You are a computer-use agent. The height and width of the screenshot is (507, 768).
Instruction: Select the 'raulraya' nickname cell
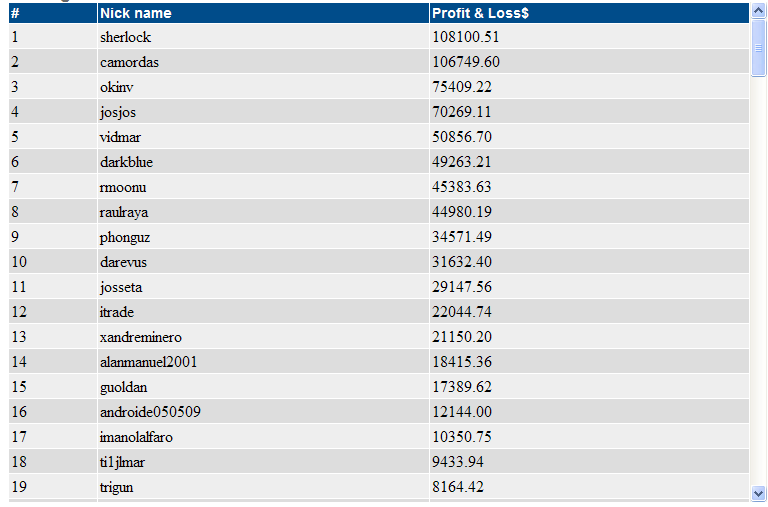[124, 212]
